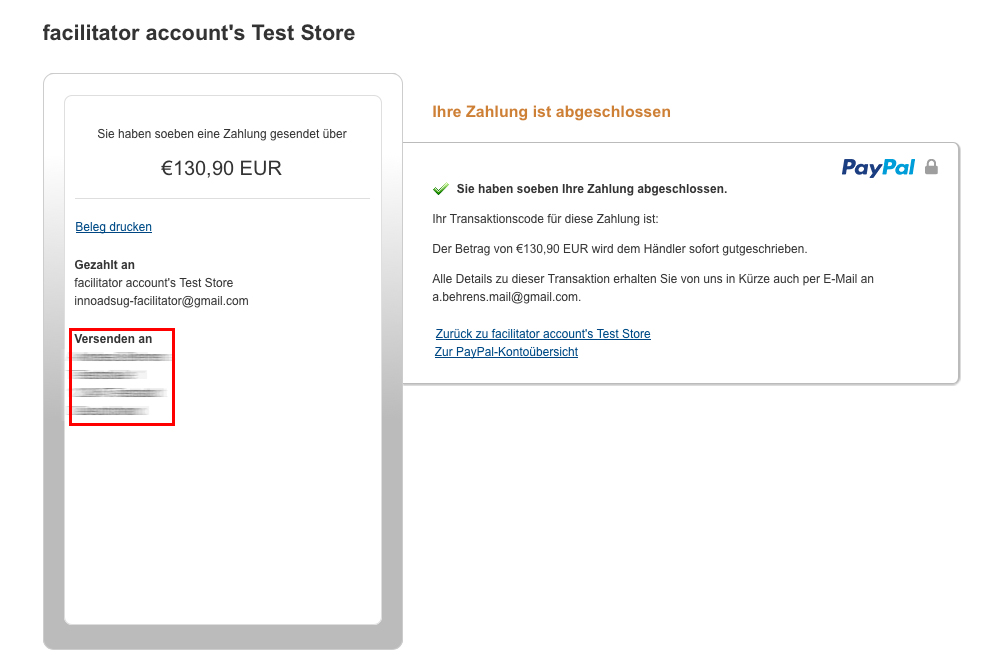This screenshot has width=997, height=655.
Task: Click the padlock security icon
Action: coord(931,167)
